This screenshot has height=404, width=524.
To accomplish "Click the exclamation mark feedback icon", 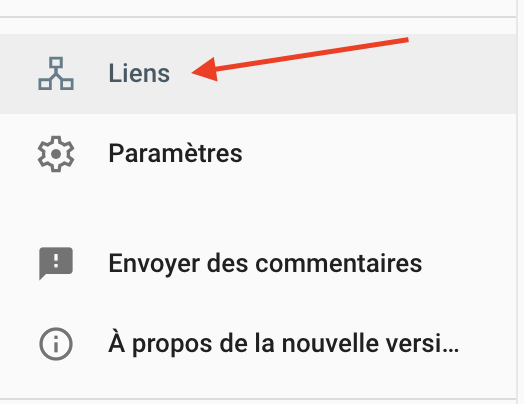I will point(56,263).
